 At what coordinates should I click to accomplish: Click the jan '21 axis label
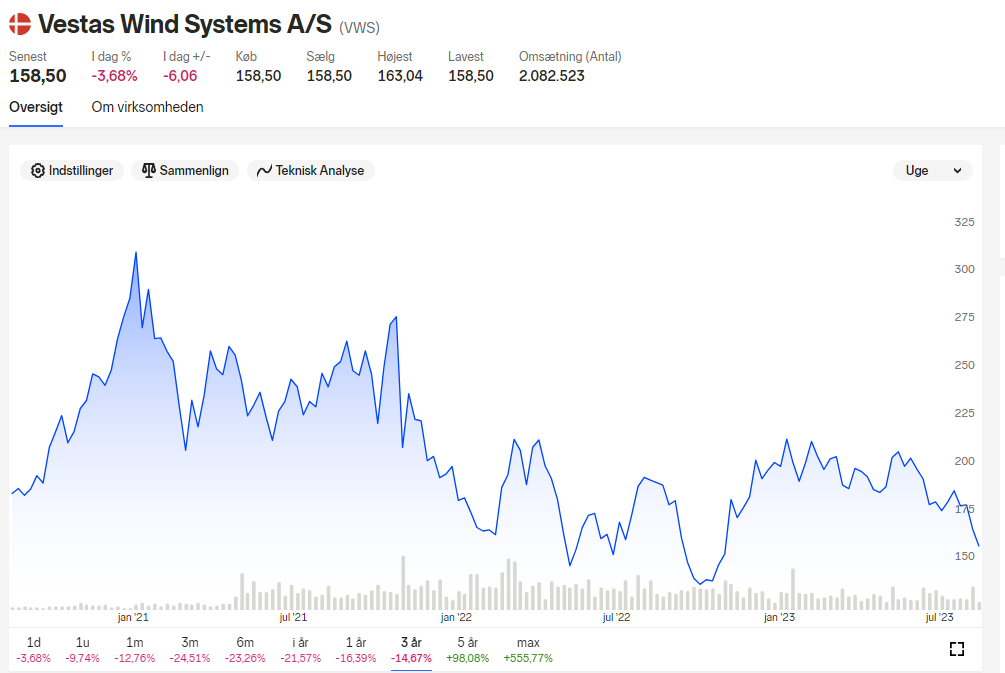pos(133,617)
